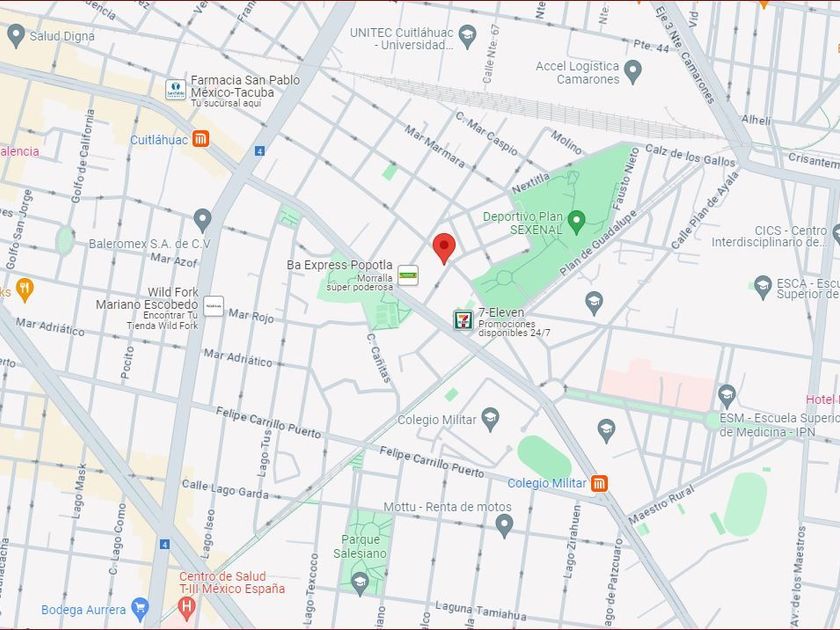Select the Salud Digna map pin
This screenshot has height=630, width=840.
click(x=16, y=36)
